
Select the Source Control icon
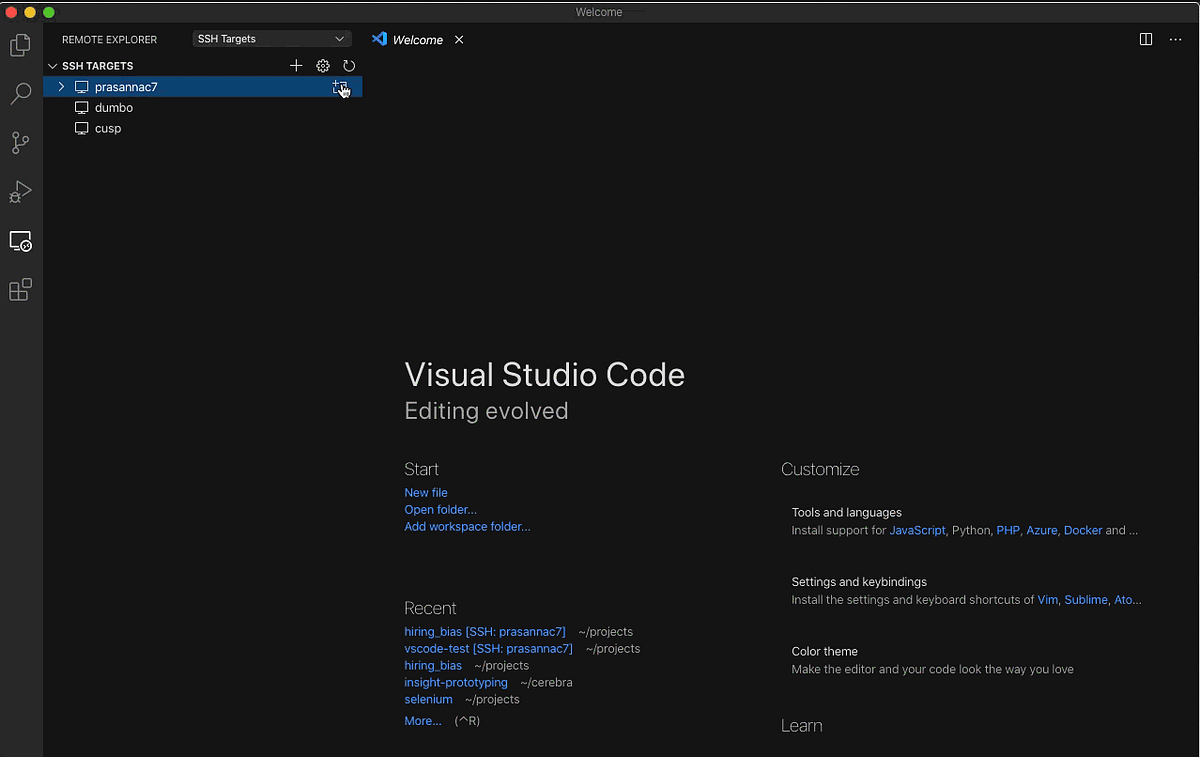tap(20, 142)
